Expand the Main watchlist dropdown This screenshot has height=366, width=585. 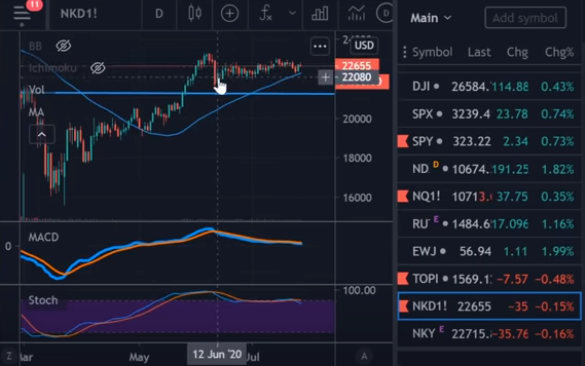pos(431,18)
